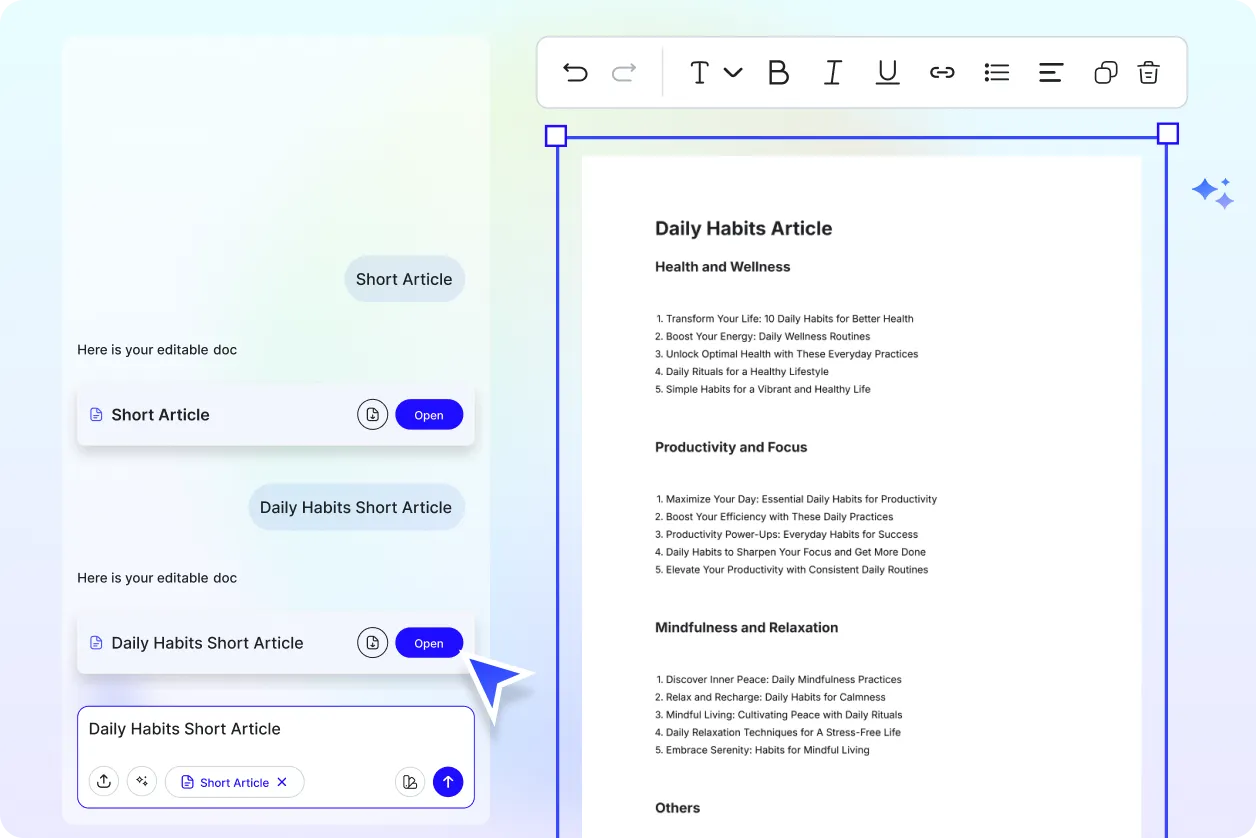Click the sparkle icon beside the document canvas
The height and width of the screenshot is (838, 1256).
[1212, 192]
